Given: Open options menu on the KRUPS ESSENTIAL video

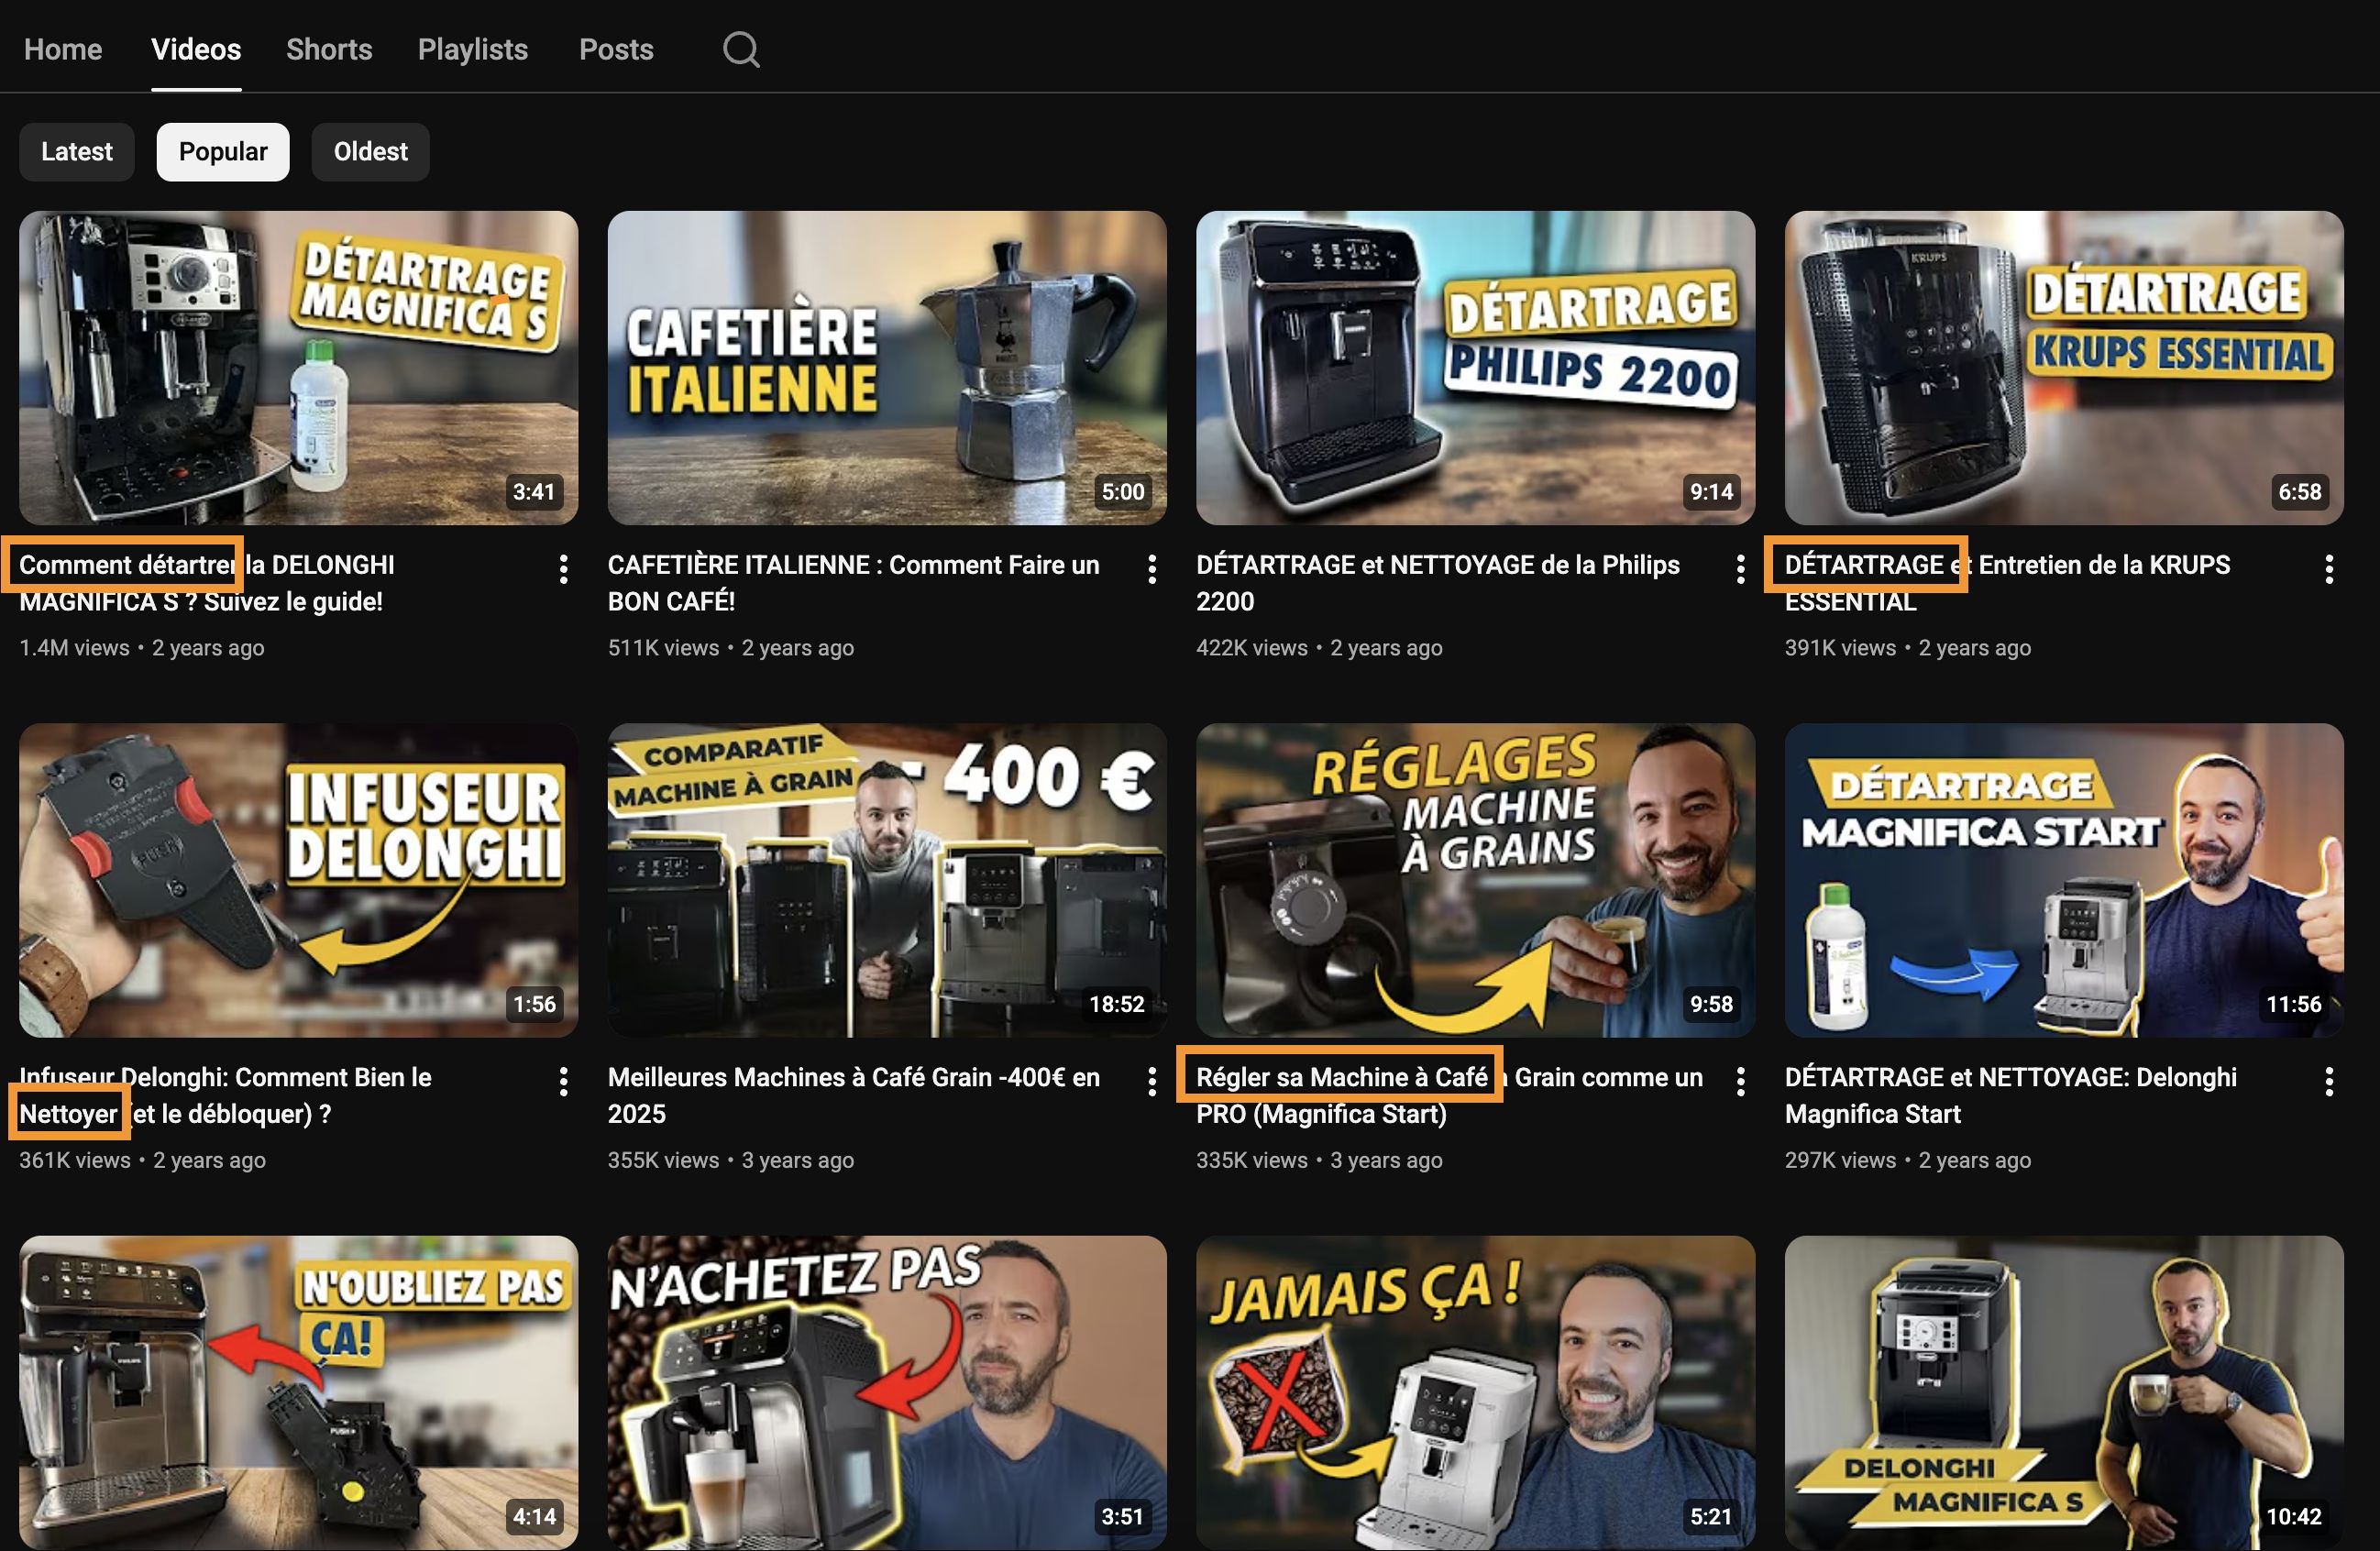Looking at the screenshot, I should [x=2329, y=567].
